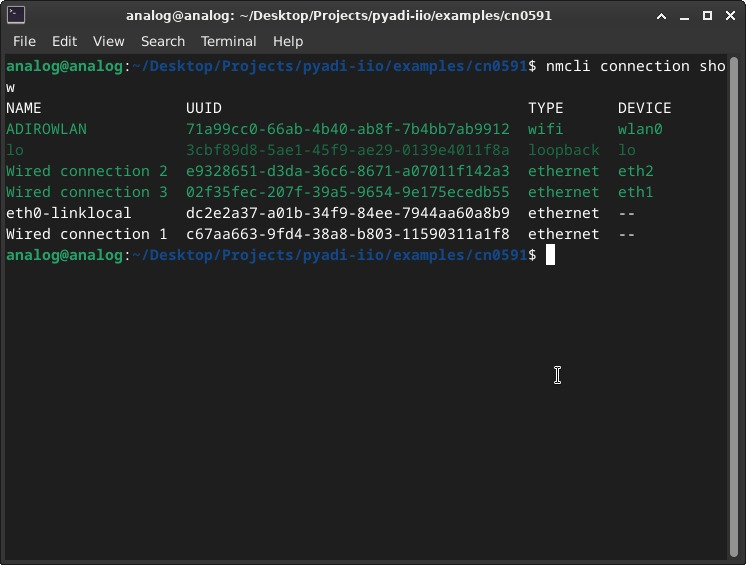Click the 'Wired connection 3' name
Screen dimensions: 746x565
click(x=87, y=192)
